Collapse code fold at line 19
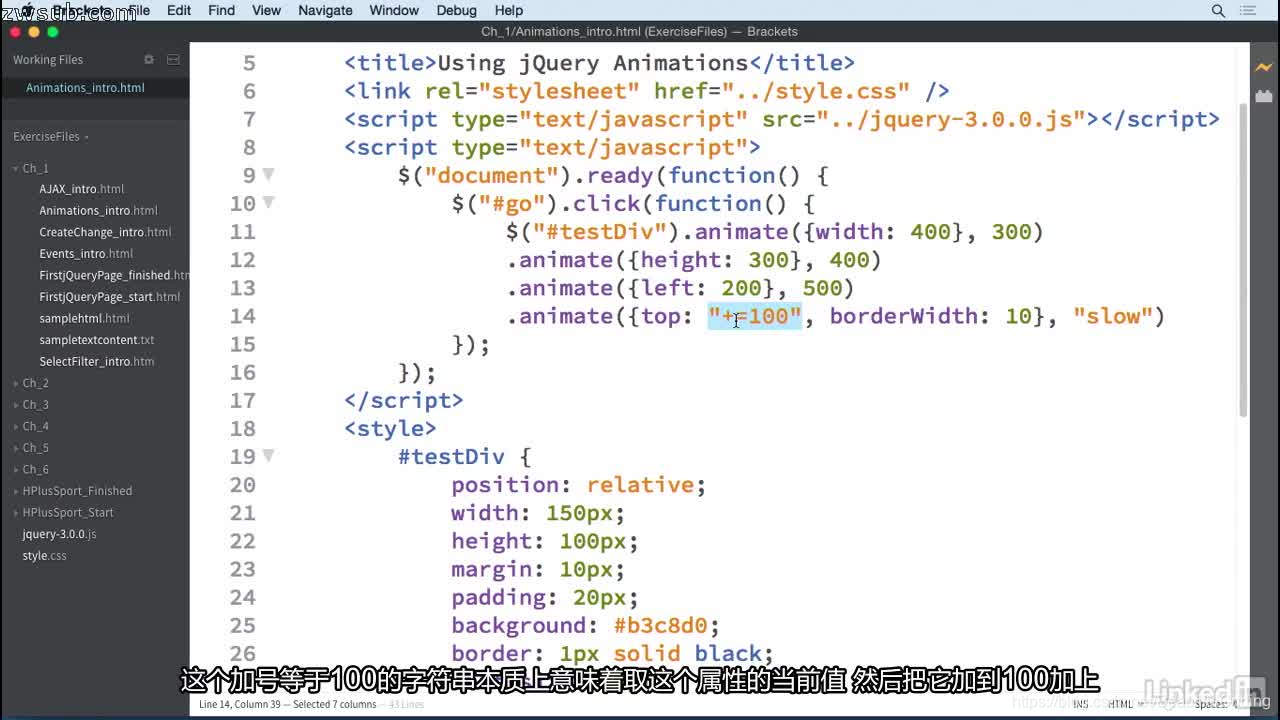This screenshot has height=720, width=1280. click(268, 455)
